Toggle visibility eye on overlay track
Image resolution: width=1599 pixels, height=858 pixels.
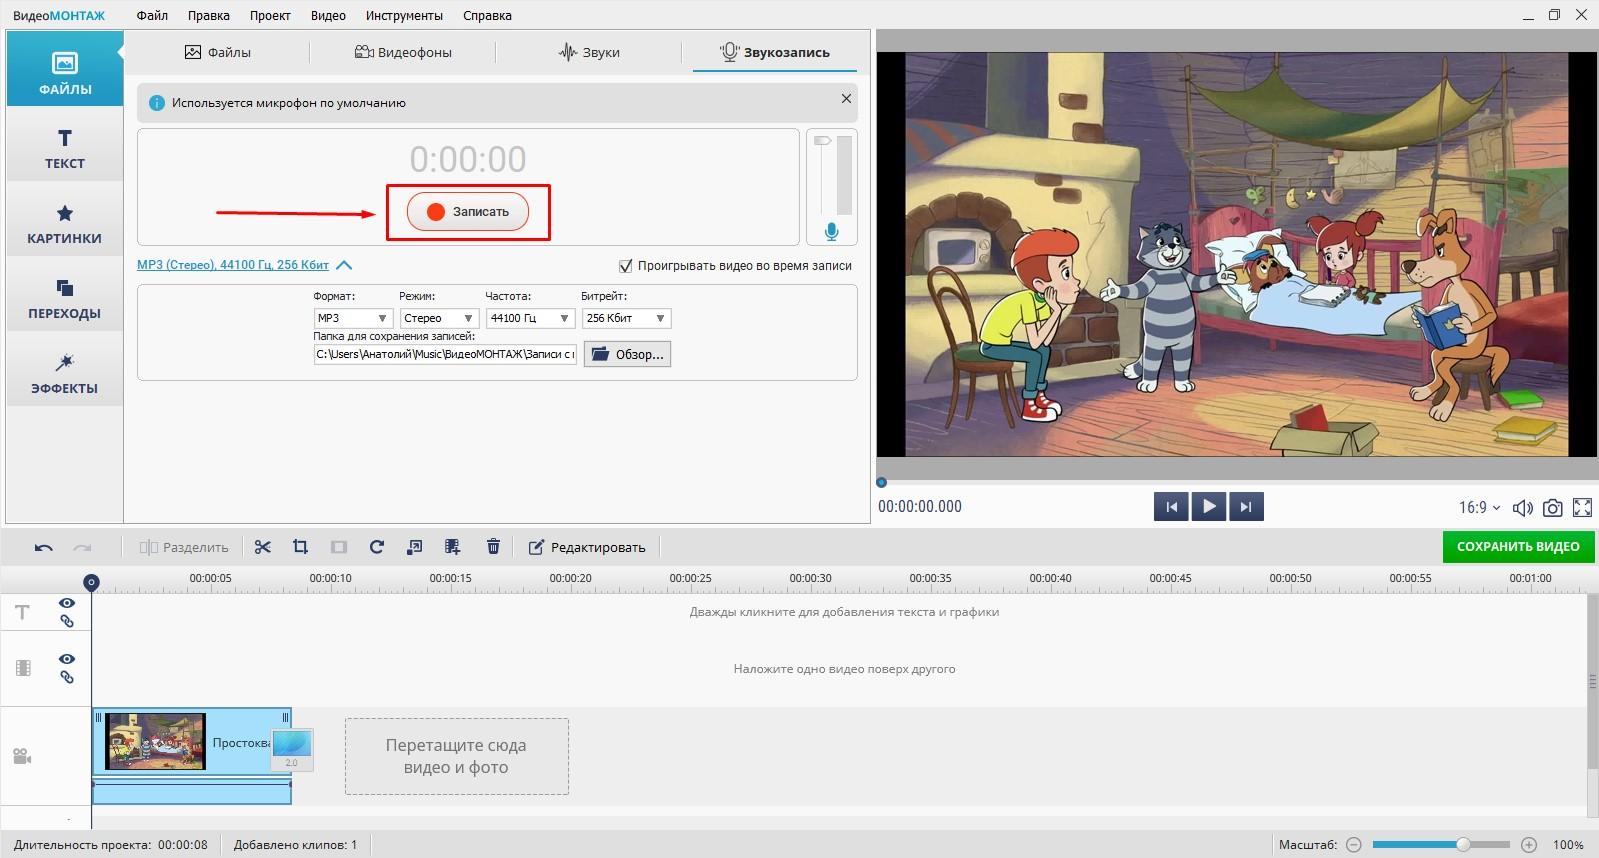[67, 659]
